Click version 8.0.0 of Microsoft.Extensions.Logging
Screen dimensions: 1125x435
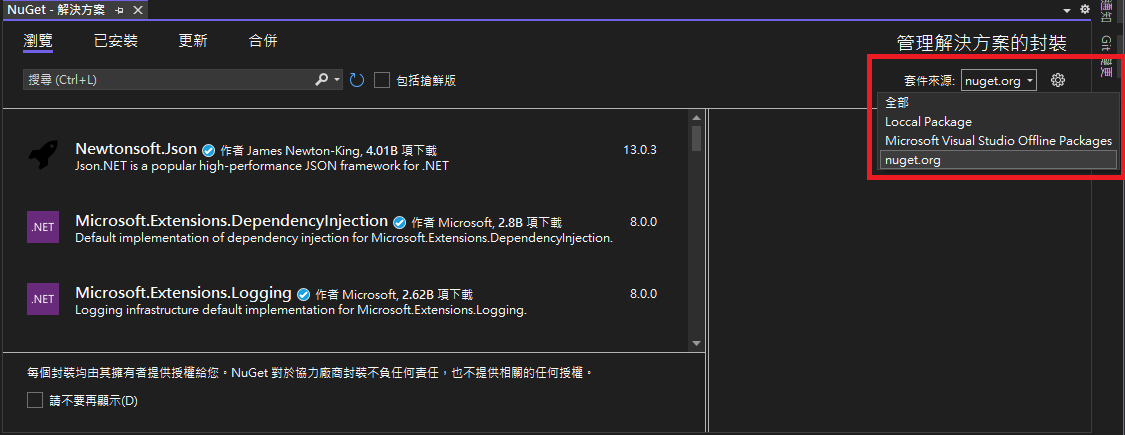643,294
